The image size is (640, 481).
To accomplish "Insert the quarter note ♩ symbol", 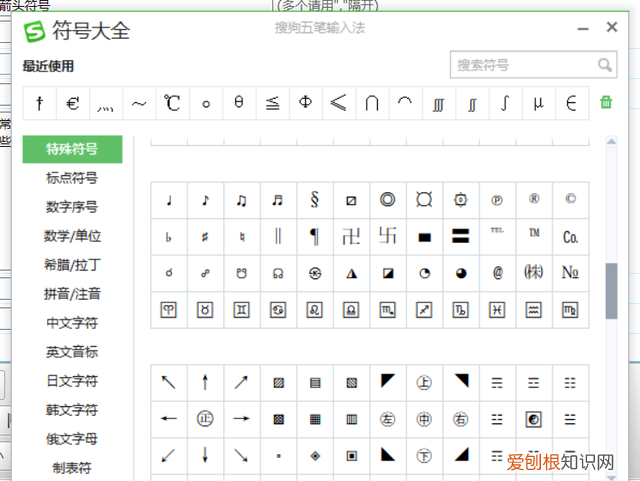I will point(169,200).
